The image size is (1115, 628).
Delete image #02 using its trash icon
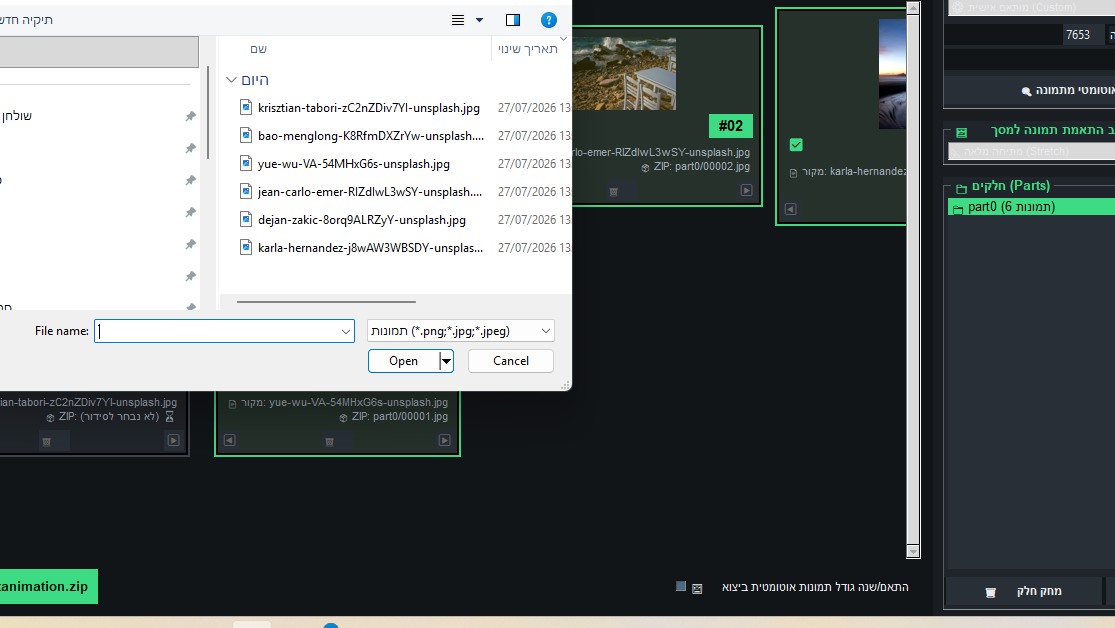click(x=613, y=191)
